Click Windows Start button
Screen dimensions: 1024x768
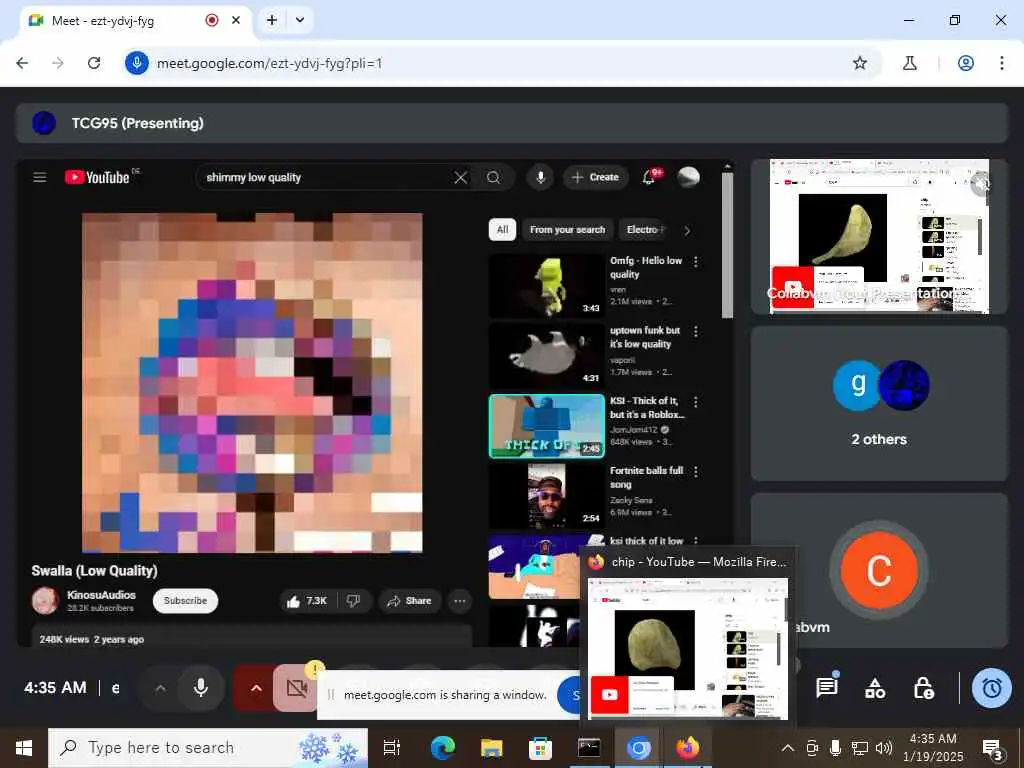24,748
